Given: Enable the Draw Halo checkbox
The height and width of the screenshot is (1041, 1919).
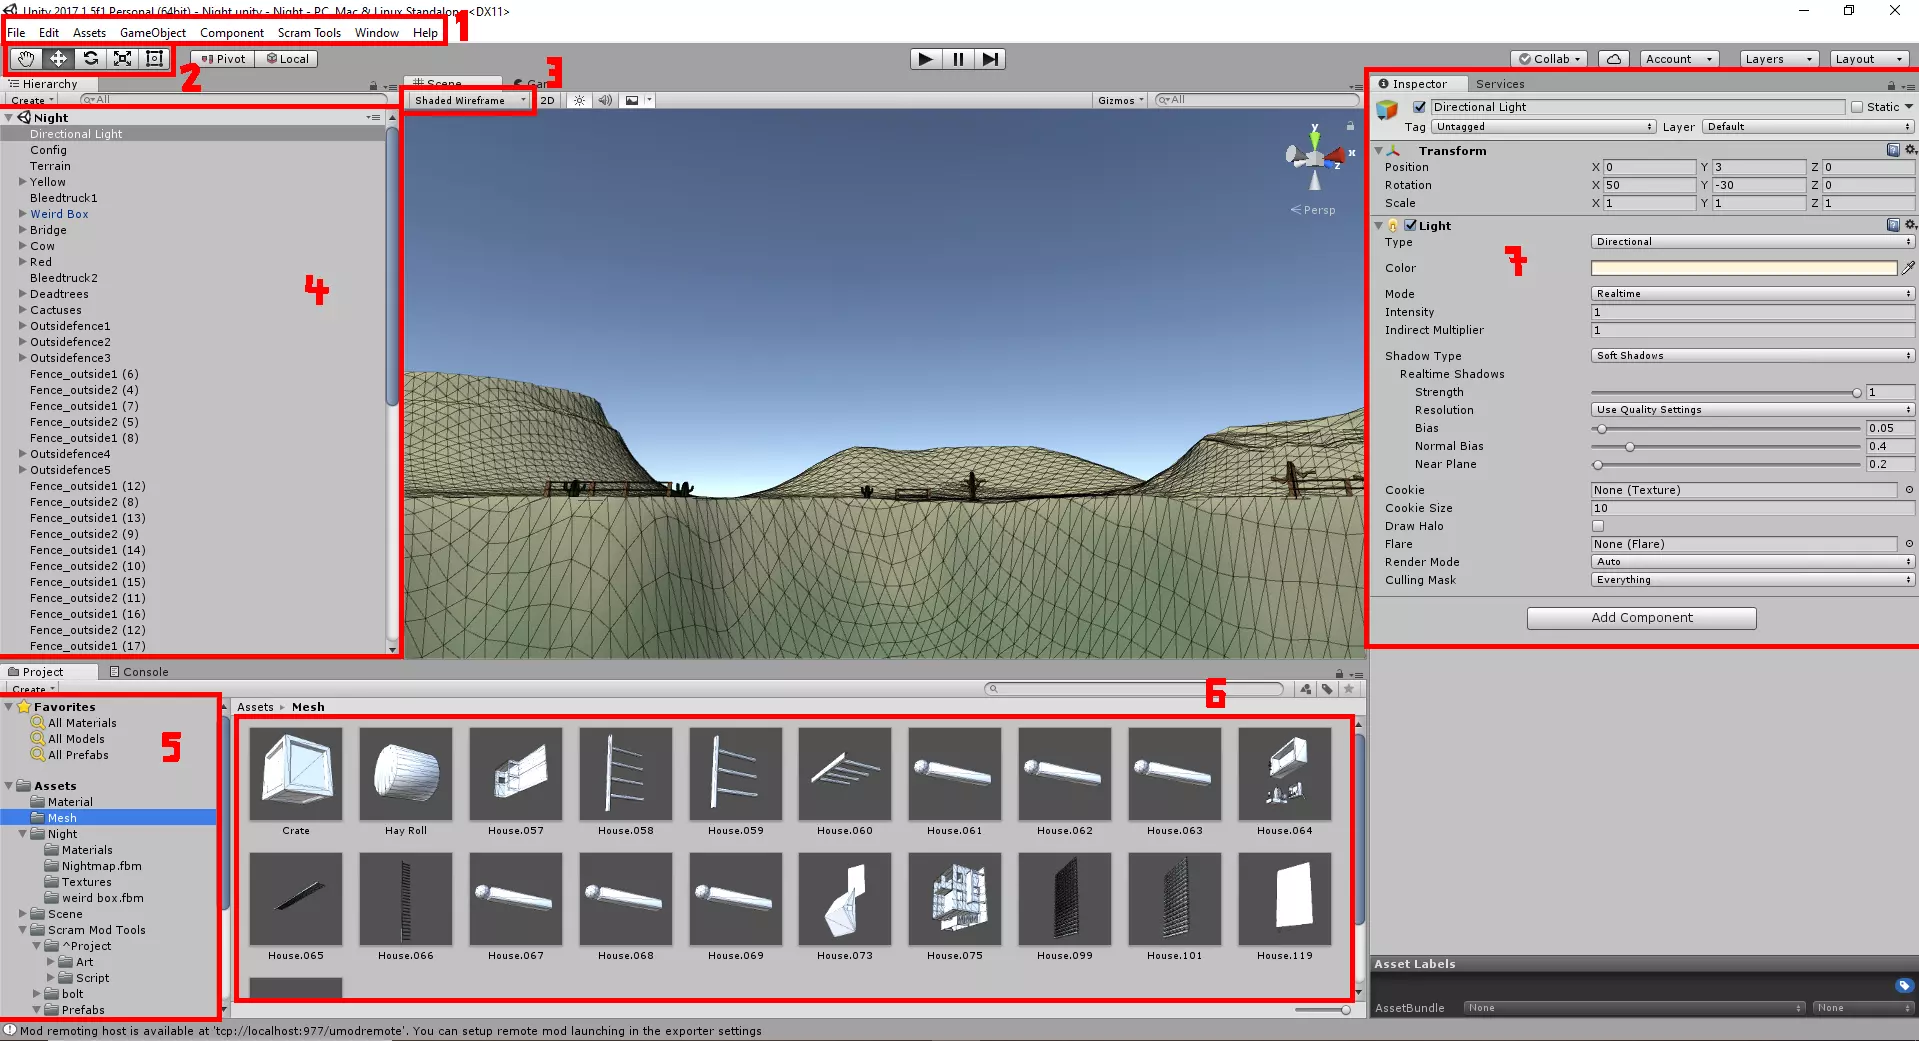Looking at the screenshot, I should coord(1598,526).
